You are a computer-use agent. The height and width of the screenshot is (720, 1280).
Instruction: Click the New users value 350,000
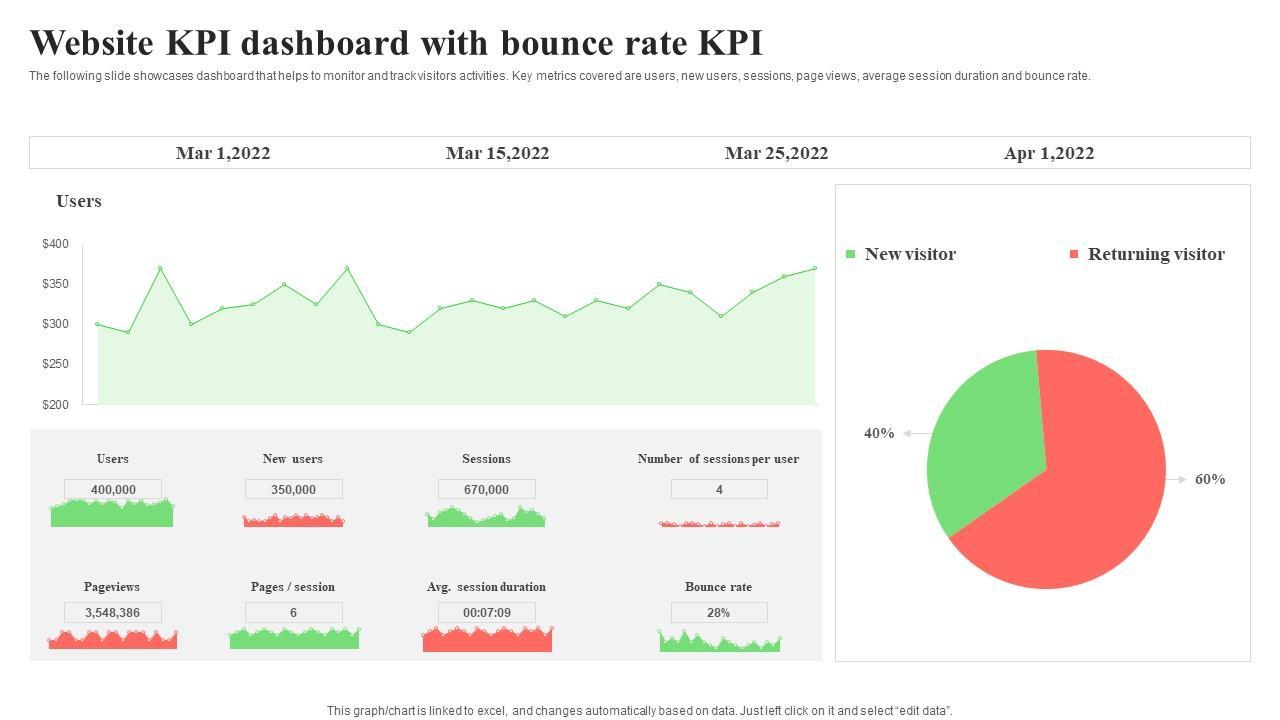(293, 489)
